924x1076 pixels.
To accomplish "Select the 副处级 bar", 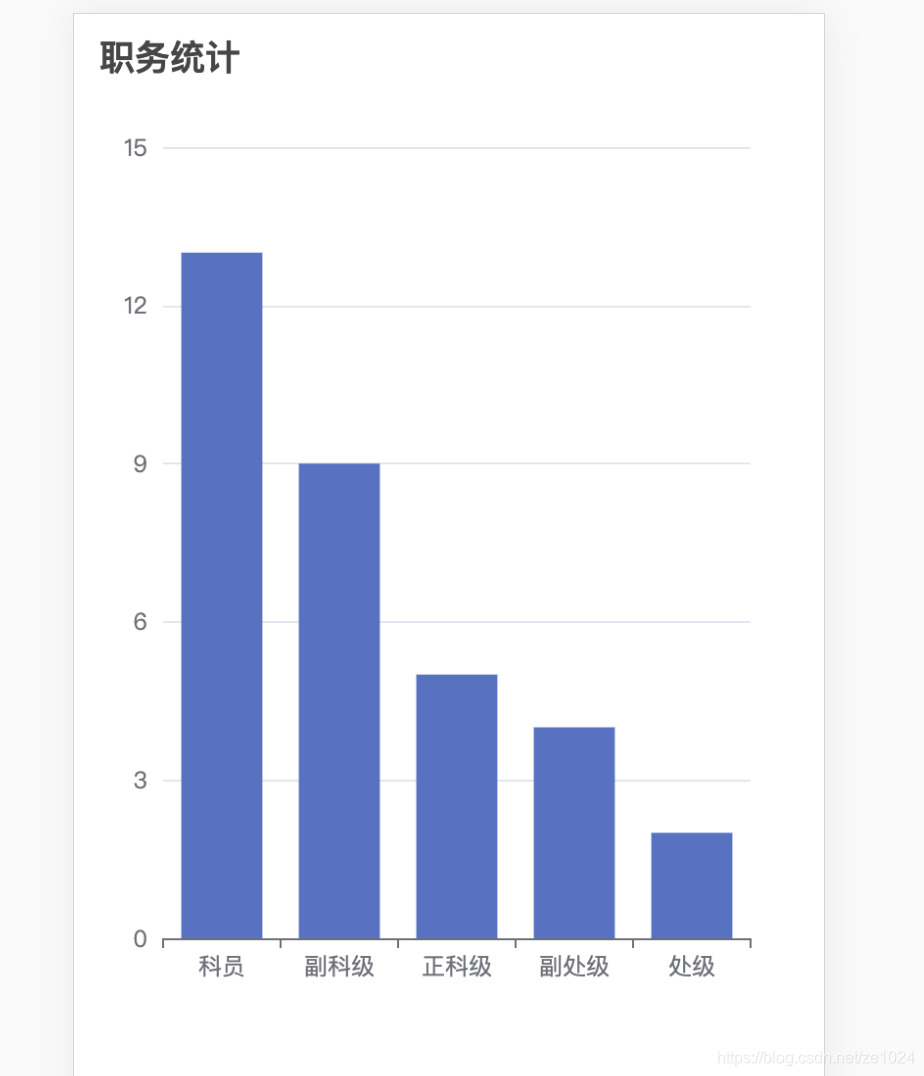I will (574, 833).
